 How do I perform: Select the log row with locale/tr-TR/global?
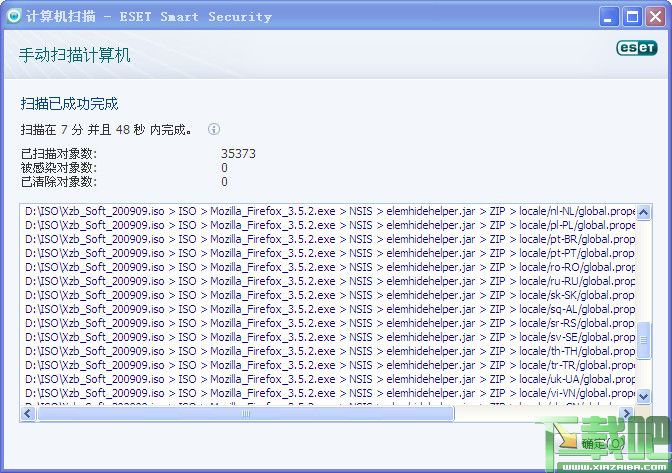(x=330, y=365)
